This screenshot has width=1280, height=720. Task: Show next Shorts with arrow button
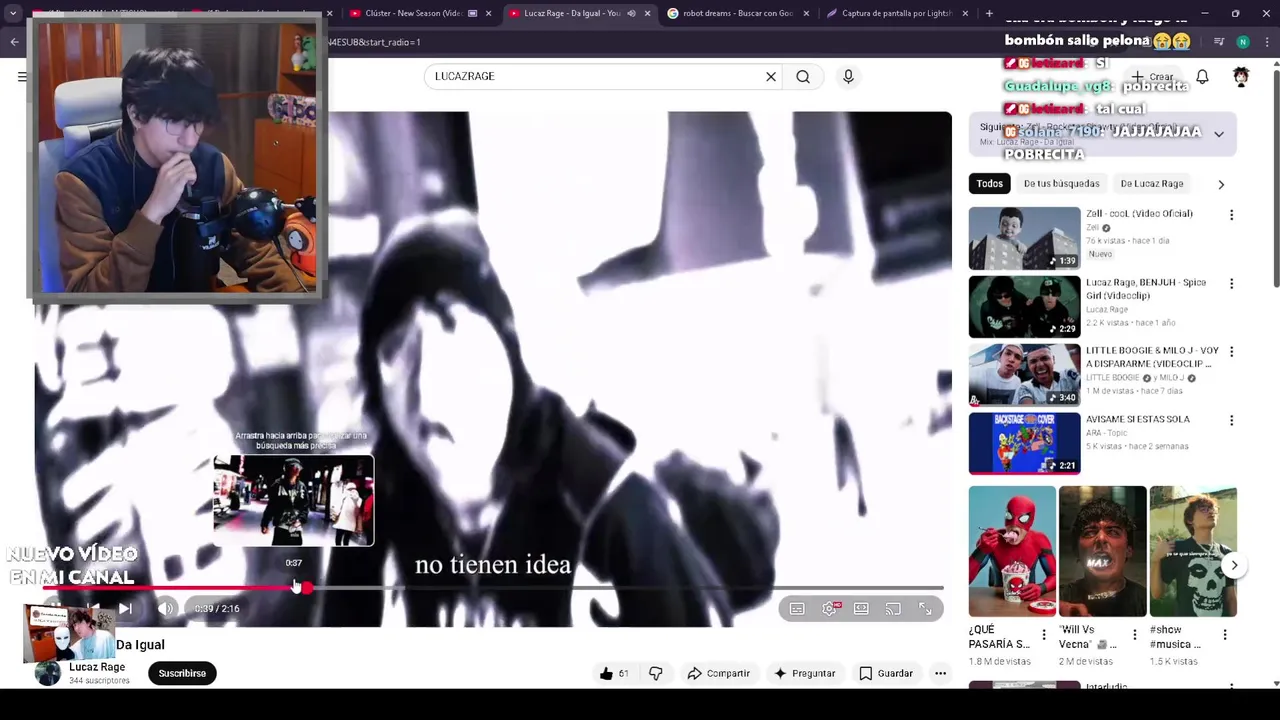pos(1234,565)
